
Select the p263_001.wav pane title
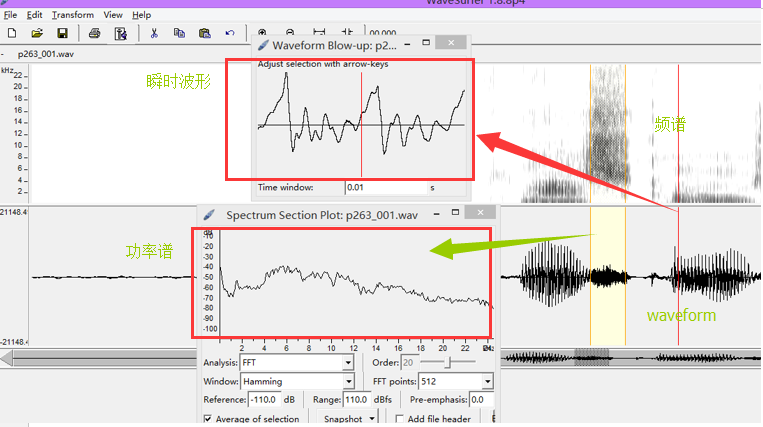(x=46, y=54)
